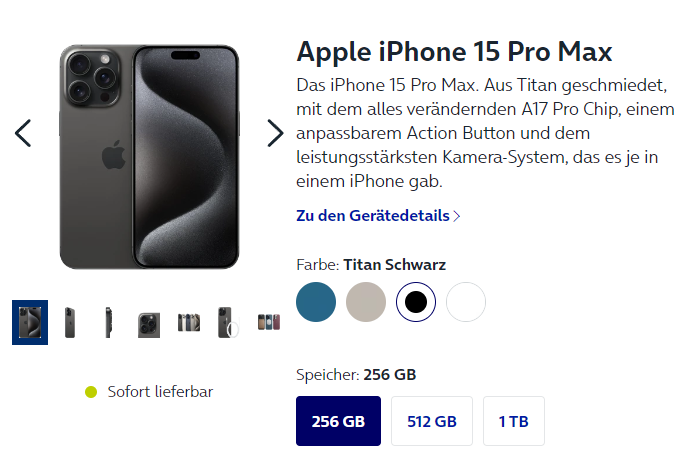
Task: Choose the natural titanium beige color
Action: pyautogui.click(x=366, y=302)
